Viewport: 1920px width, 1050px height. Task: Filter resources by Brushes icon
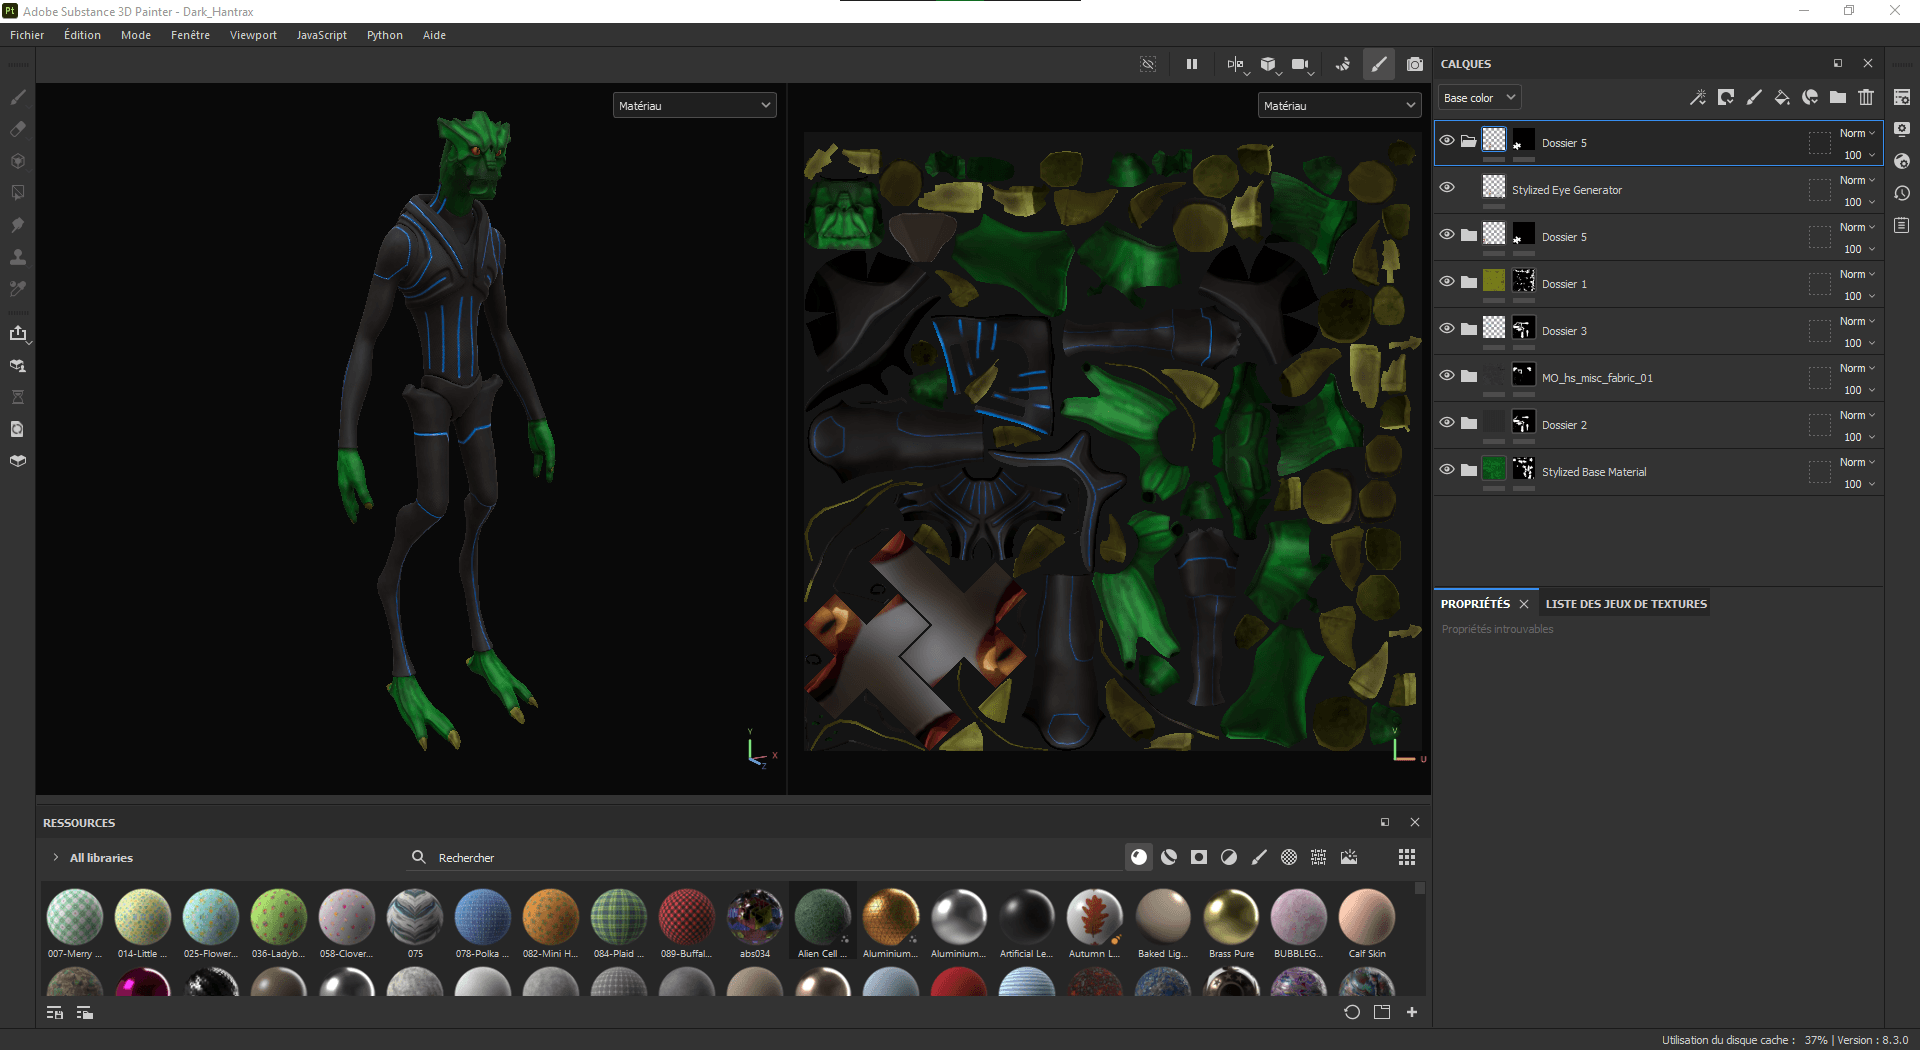tap(1259, 857)
